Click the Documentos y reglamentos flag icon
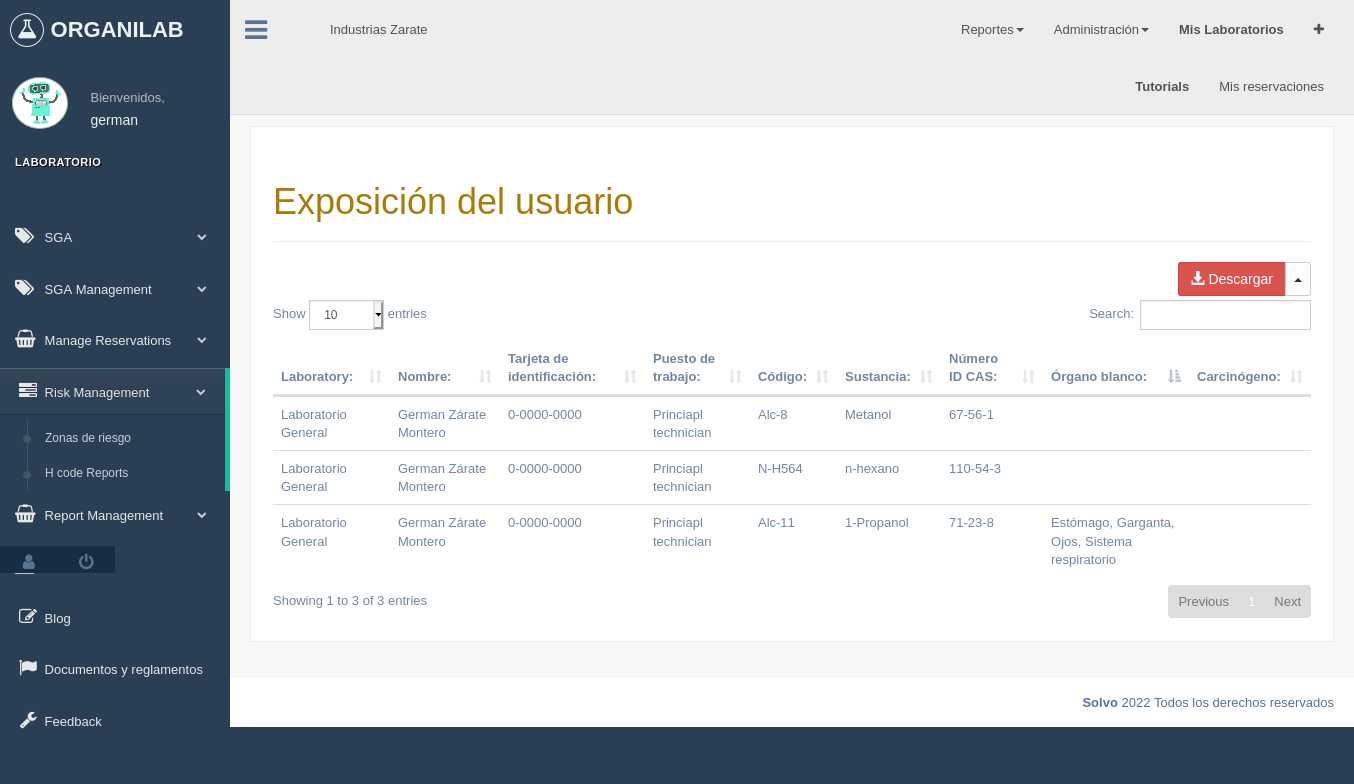The height and width of the screenshot is (784, 1354). (x=27, y=667)
